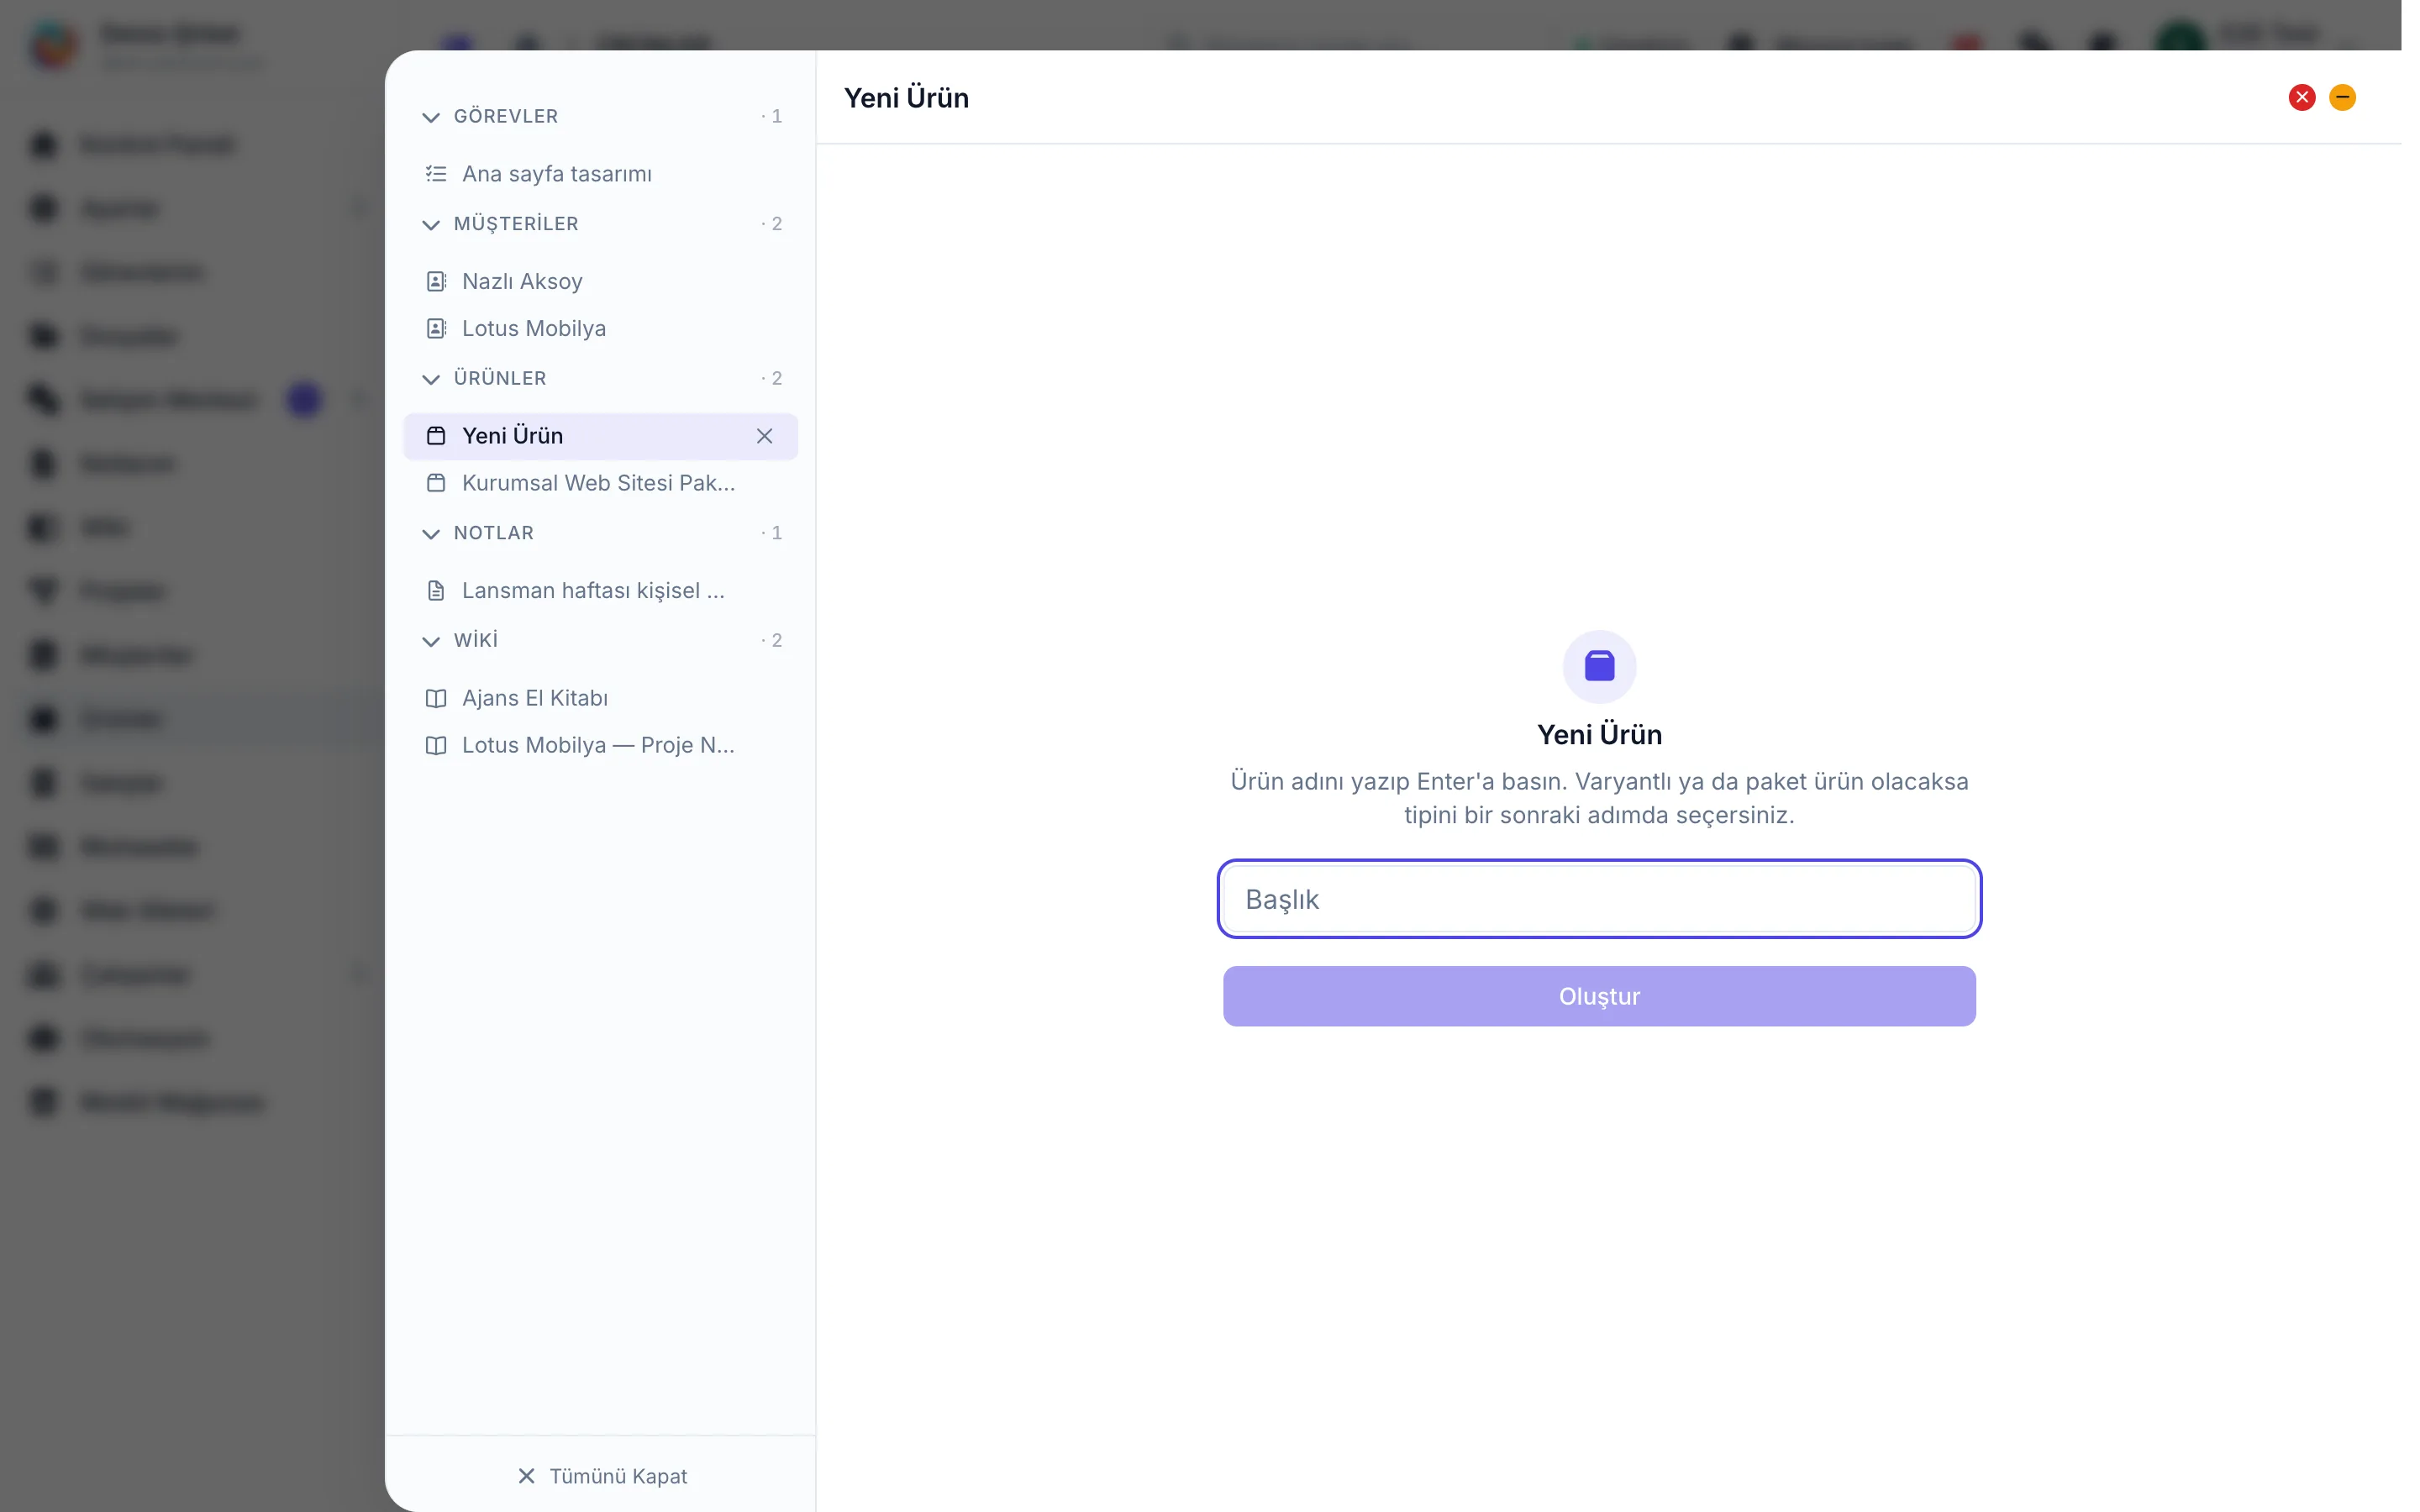Click the Oluştur button
Image resolution: width=2420 pixels, height=1512 pixels.
coord(1599,996)
